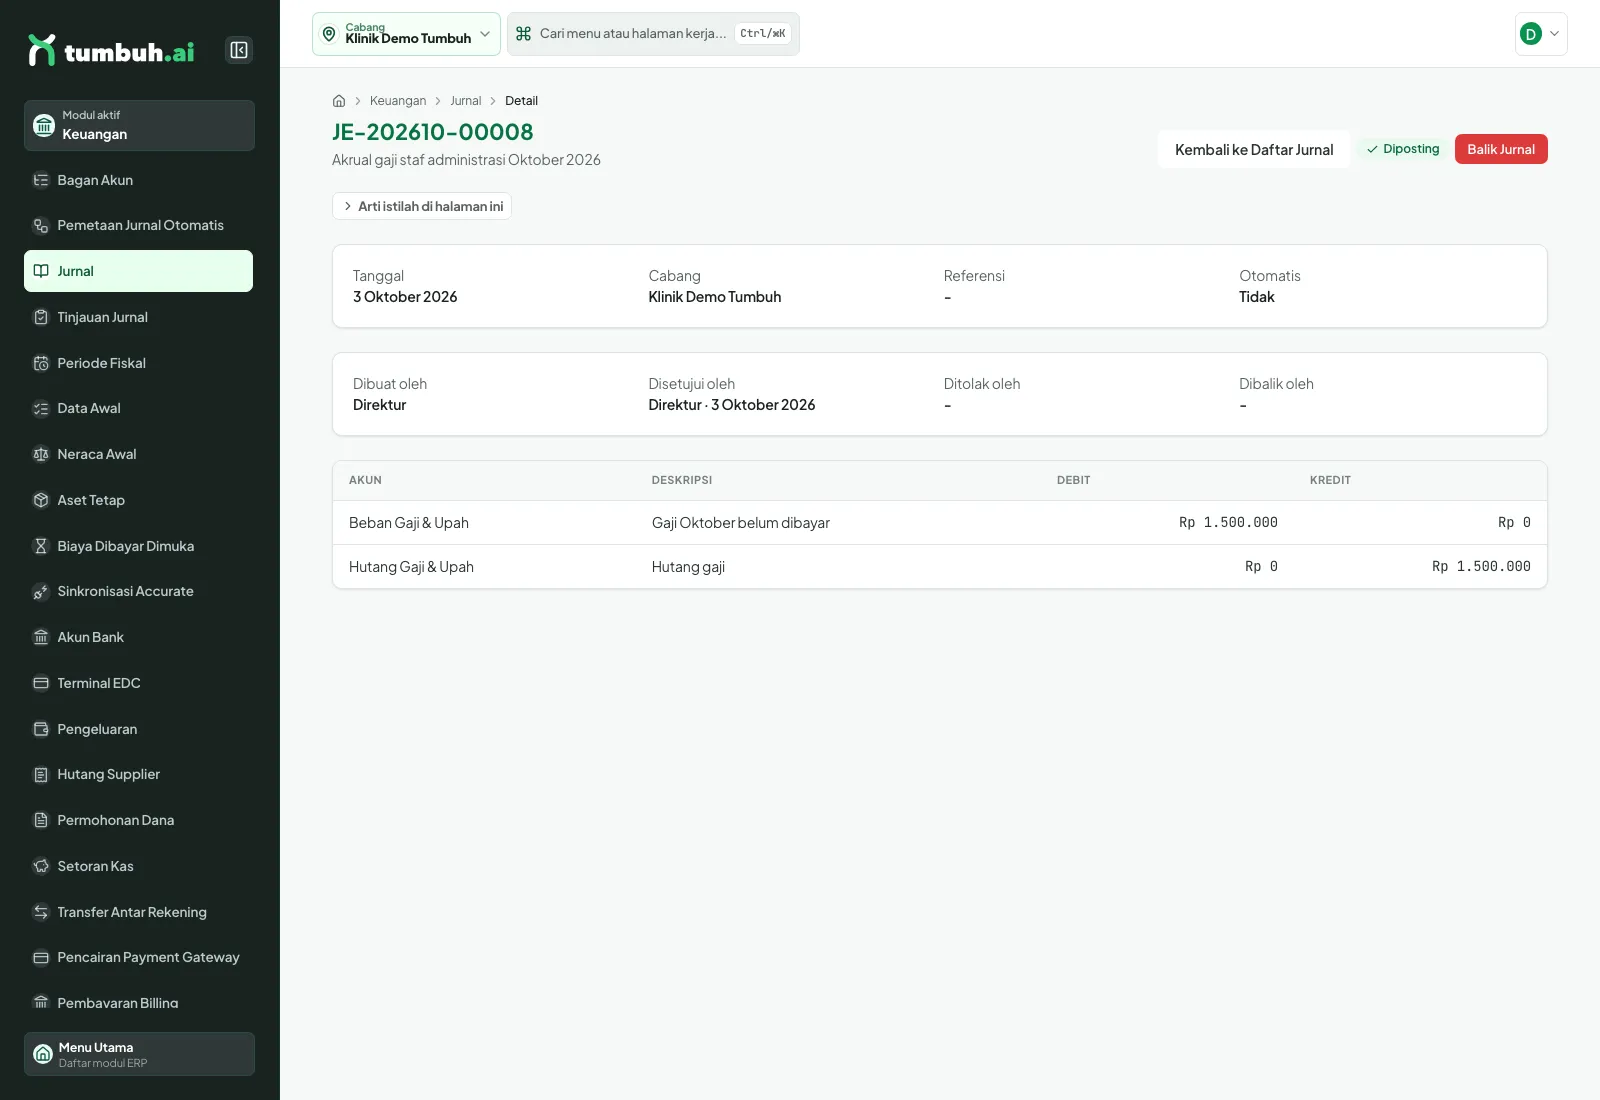Click the Sinkronisasi Accurate plug icon
This screenshot has height=1100, width=1600.
pyautogui.click(x=41, y=592)
